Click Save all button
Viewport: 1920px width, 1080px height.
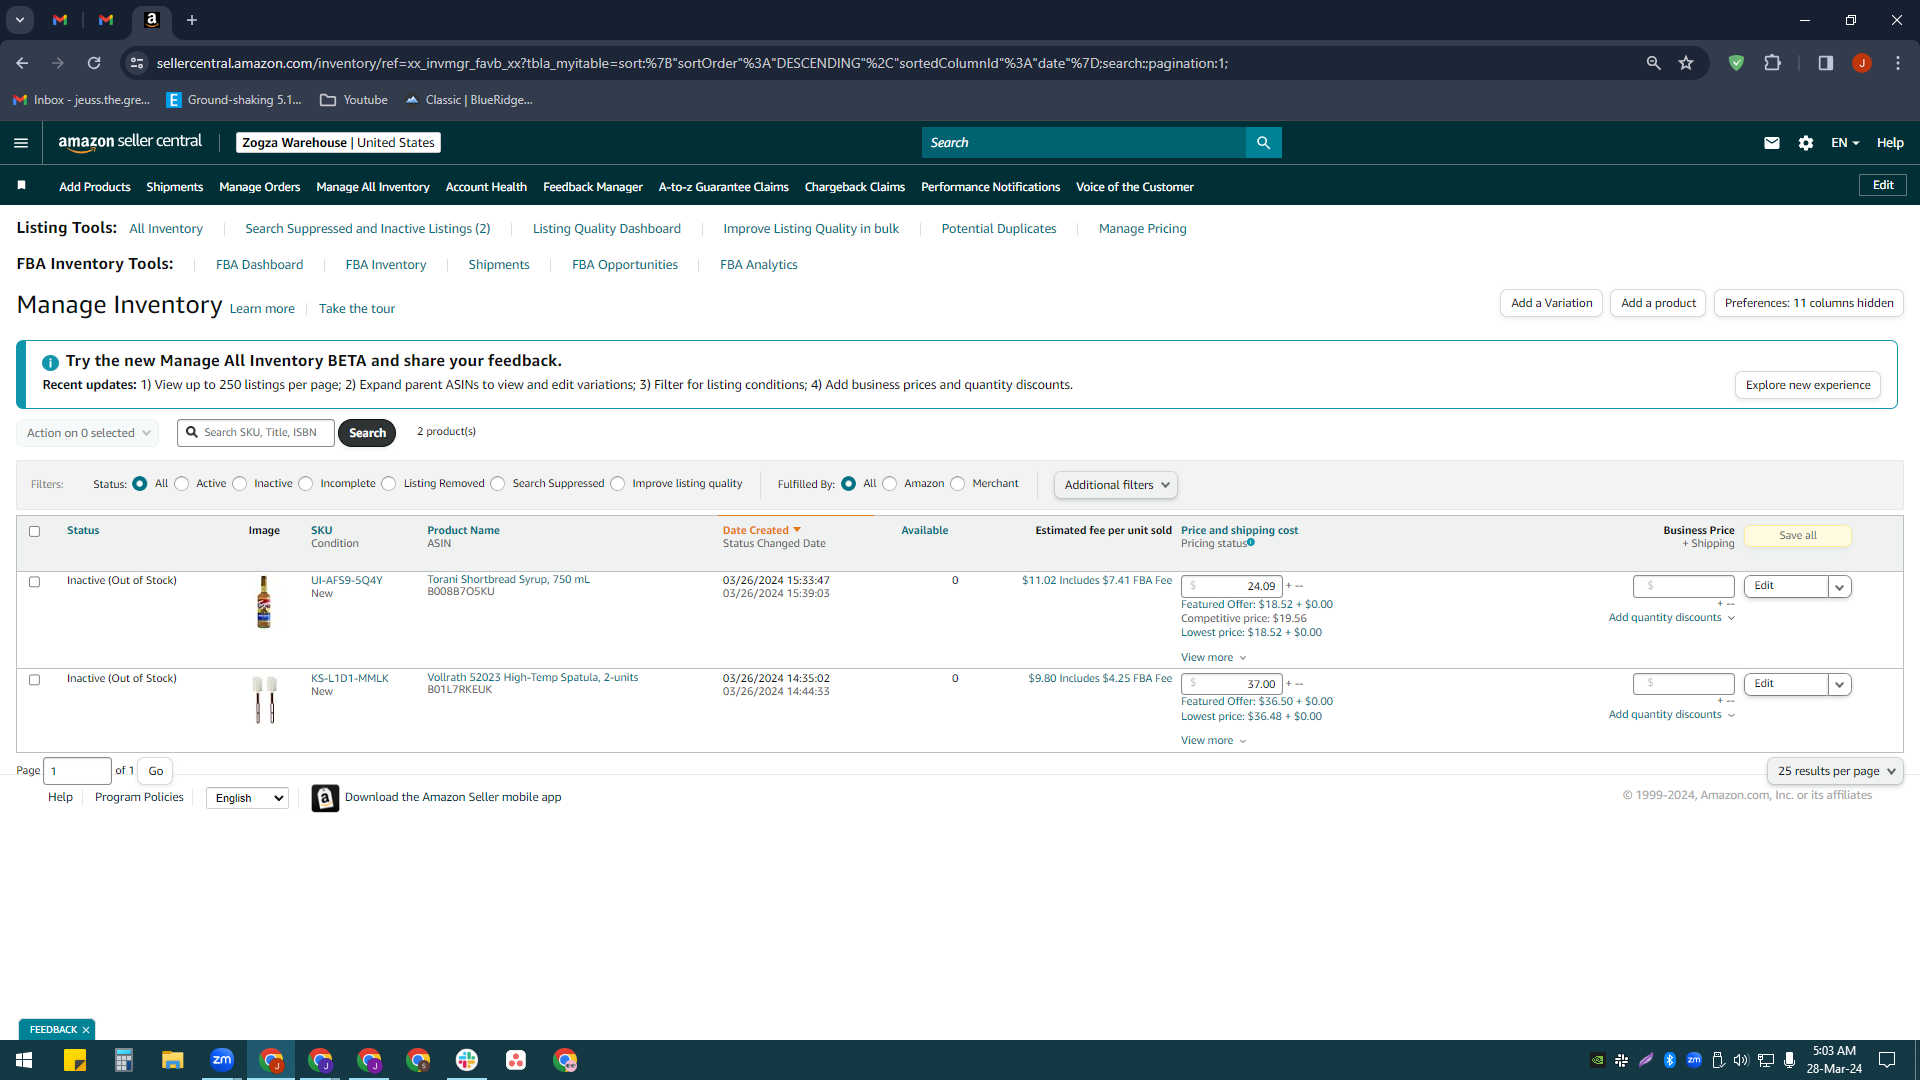pos(1798,536)
